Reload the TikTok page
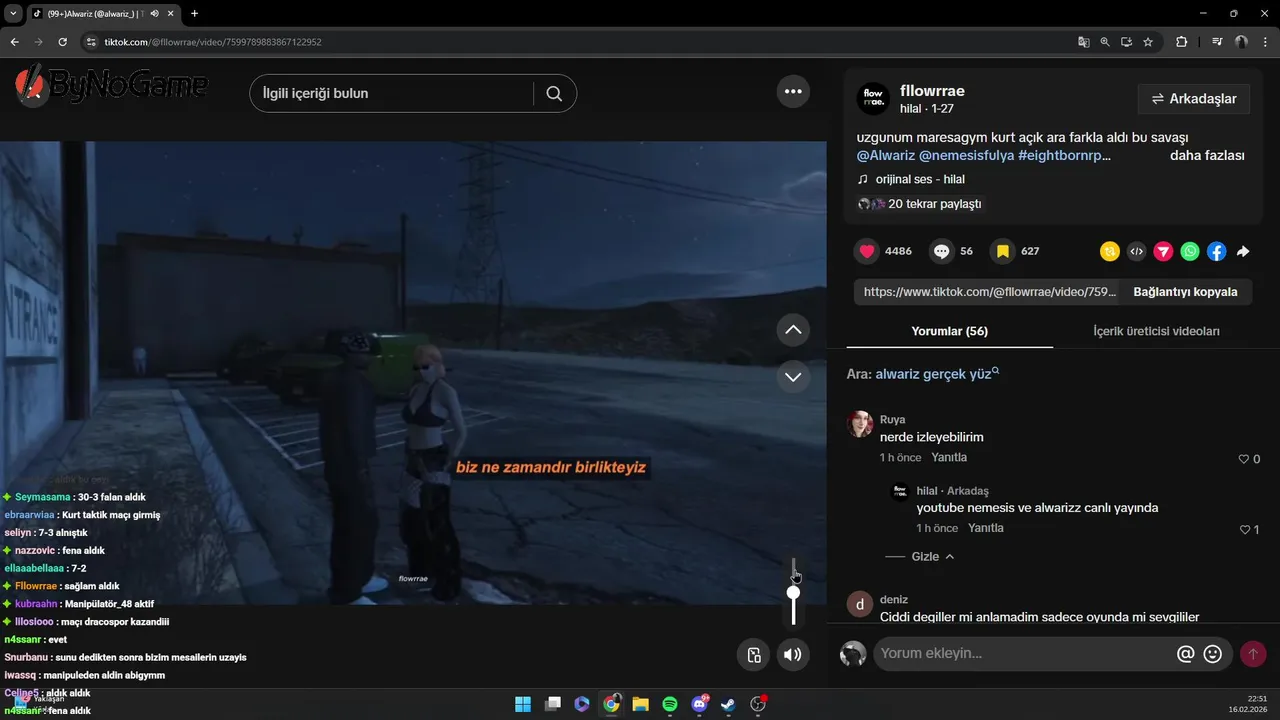 pyautogui.click(x=62, y=42)
